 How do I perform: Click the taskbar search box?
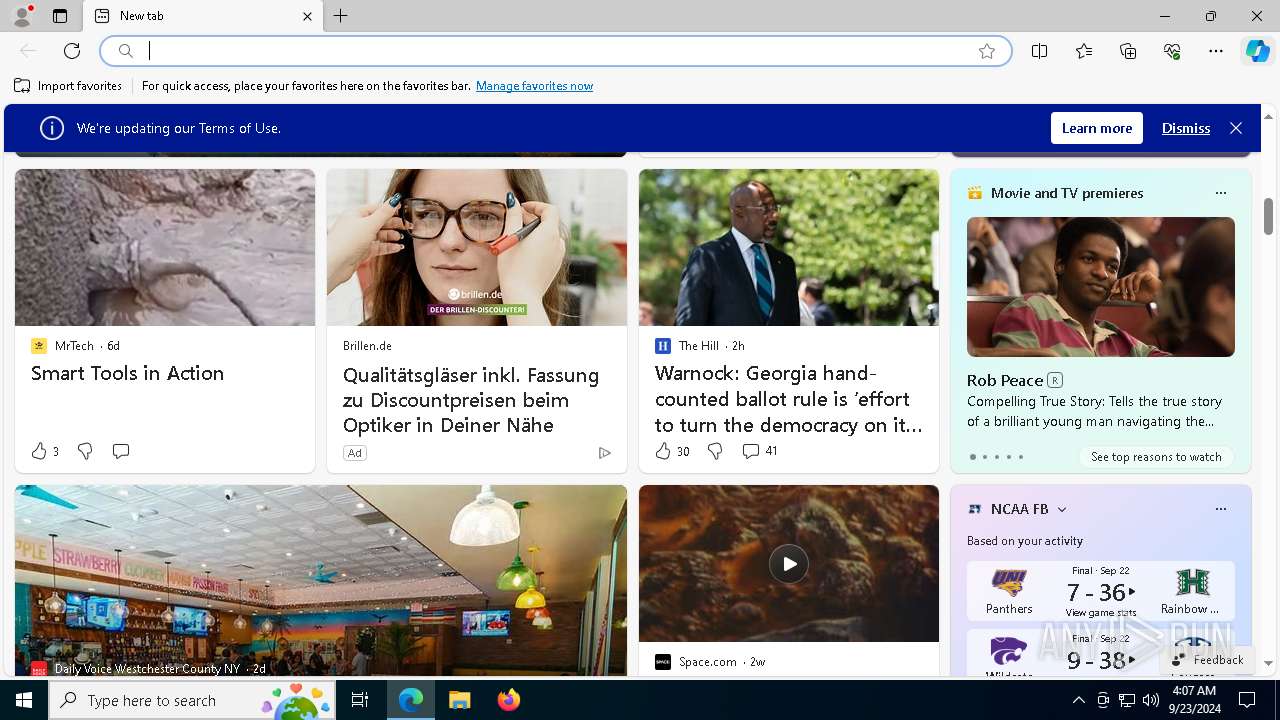coord(193,700)
